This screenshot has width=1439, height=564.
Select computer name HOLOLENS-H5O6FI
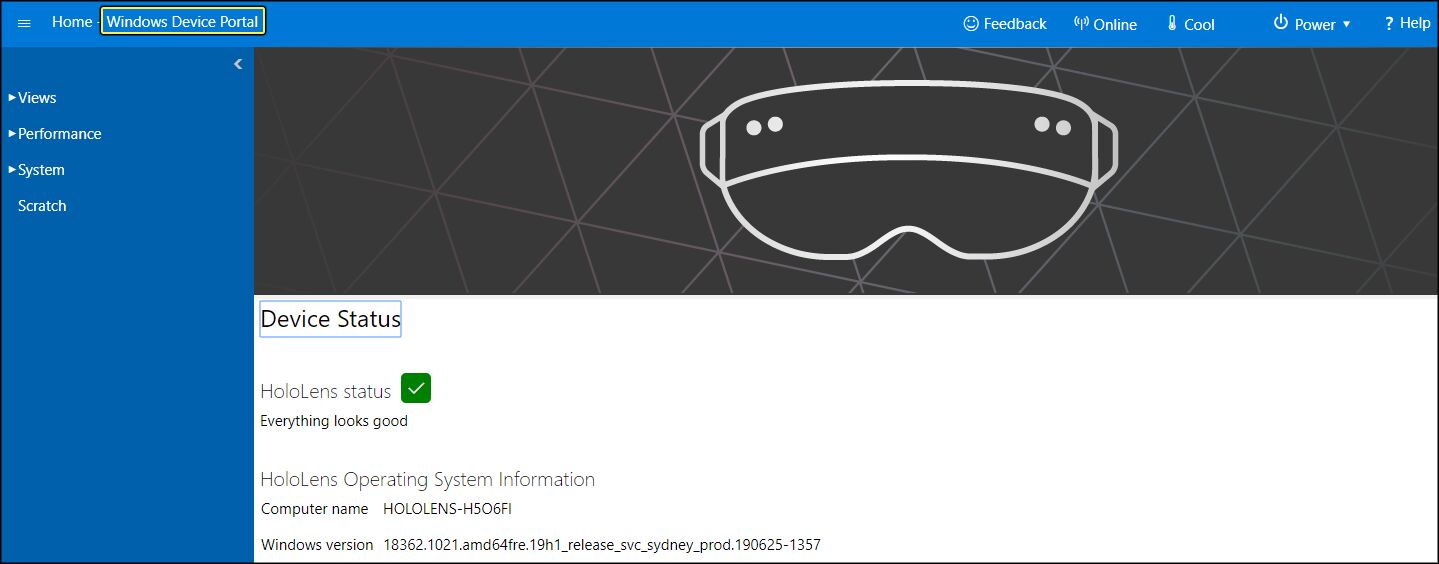coord(448,509)
